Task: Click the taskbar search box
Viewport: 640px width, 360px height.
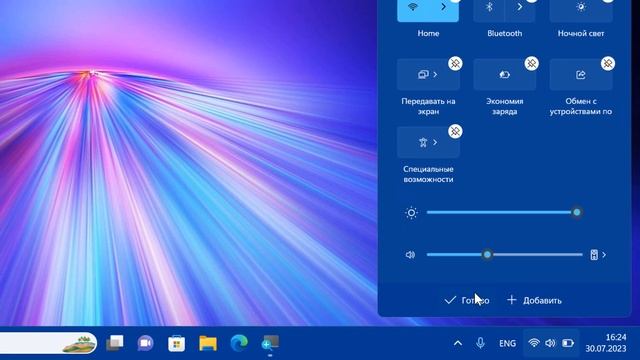Action: (48, 343)
